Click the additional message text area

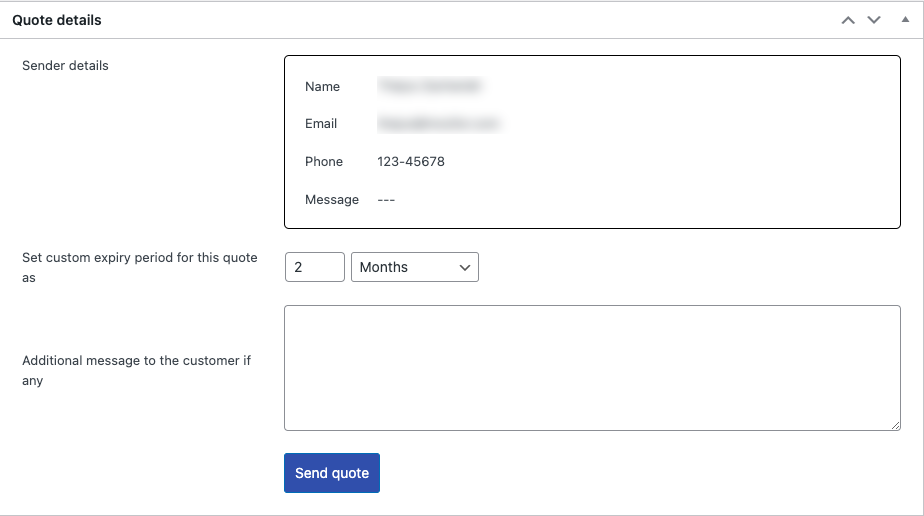click(x=592, y=368)
